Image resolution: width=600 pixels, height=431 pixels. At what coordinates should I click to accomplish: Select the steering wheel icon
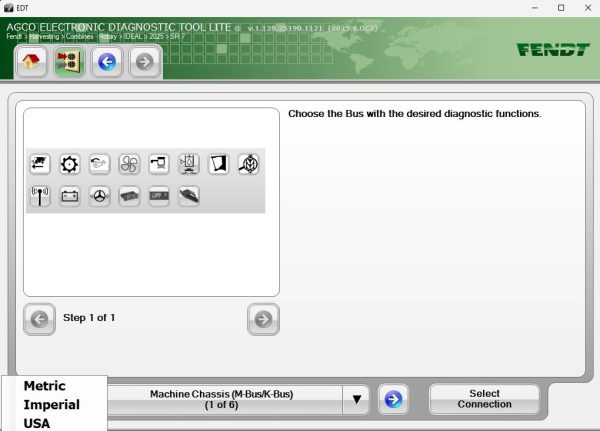click(x=99, y=196)
